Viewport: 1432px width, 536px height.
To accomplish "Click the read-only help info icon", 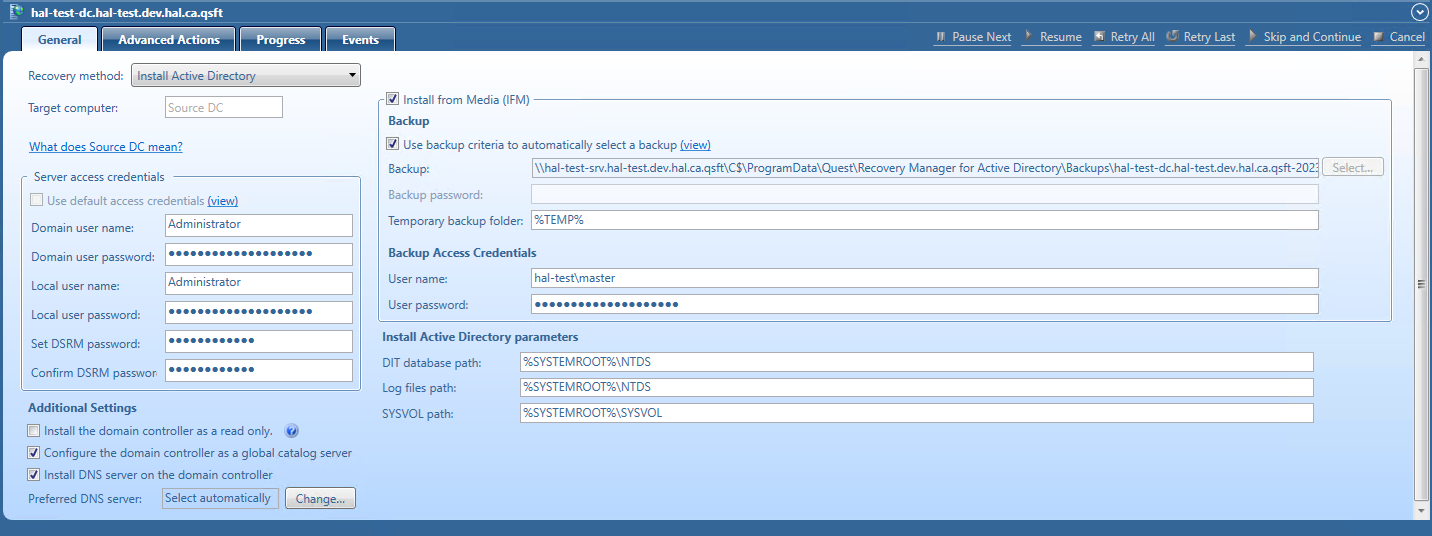I will pyautogui.click(x=292, y=431).
